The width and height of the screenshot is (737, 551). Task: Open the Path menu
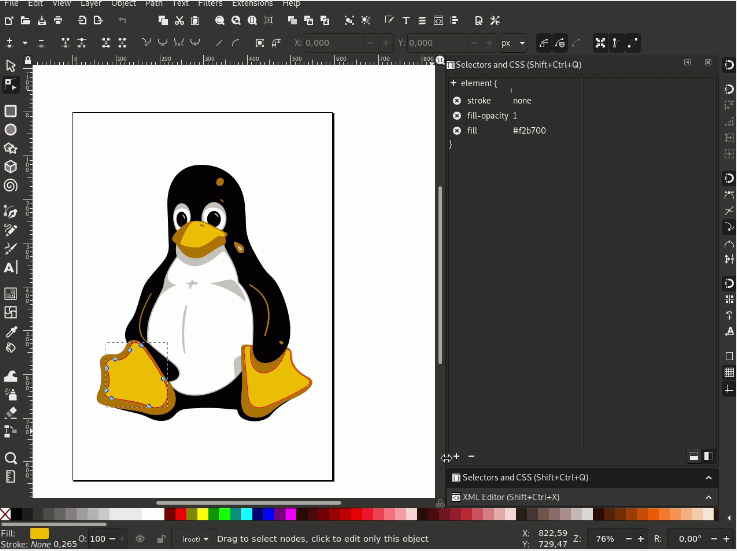pyautogui.click(x=154, y=3)
